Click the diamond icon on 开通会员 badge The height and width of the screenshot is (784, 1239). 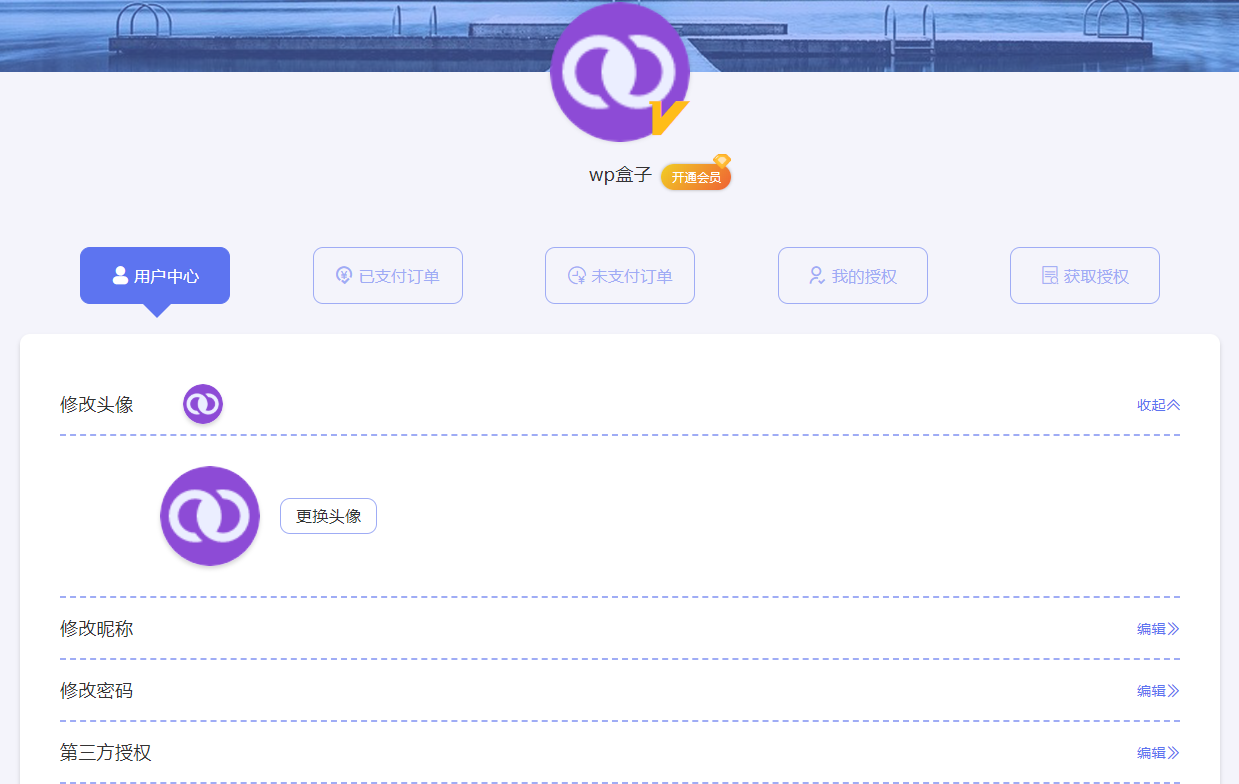click(723, 161)
